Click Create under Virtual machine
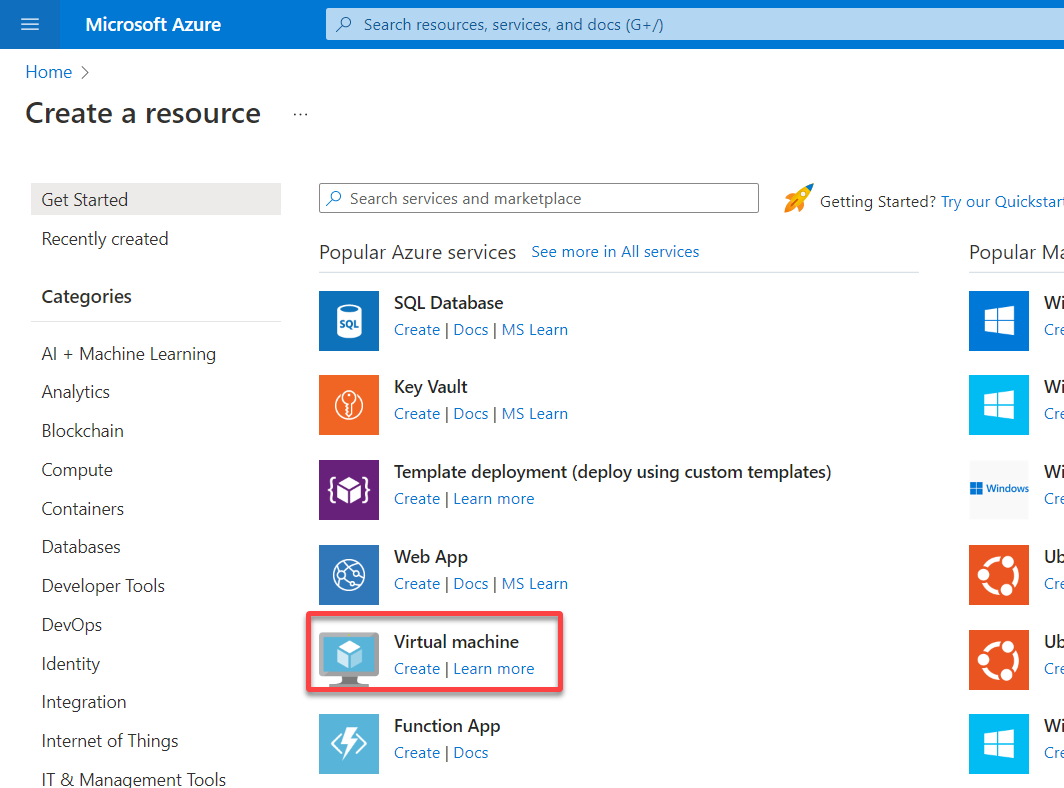This screenshot has height=788, width=1064. 417,669
